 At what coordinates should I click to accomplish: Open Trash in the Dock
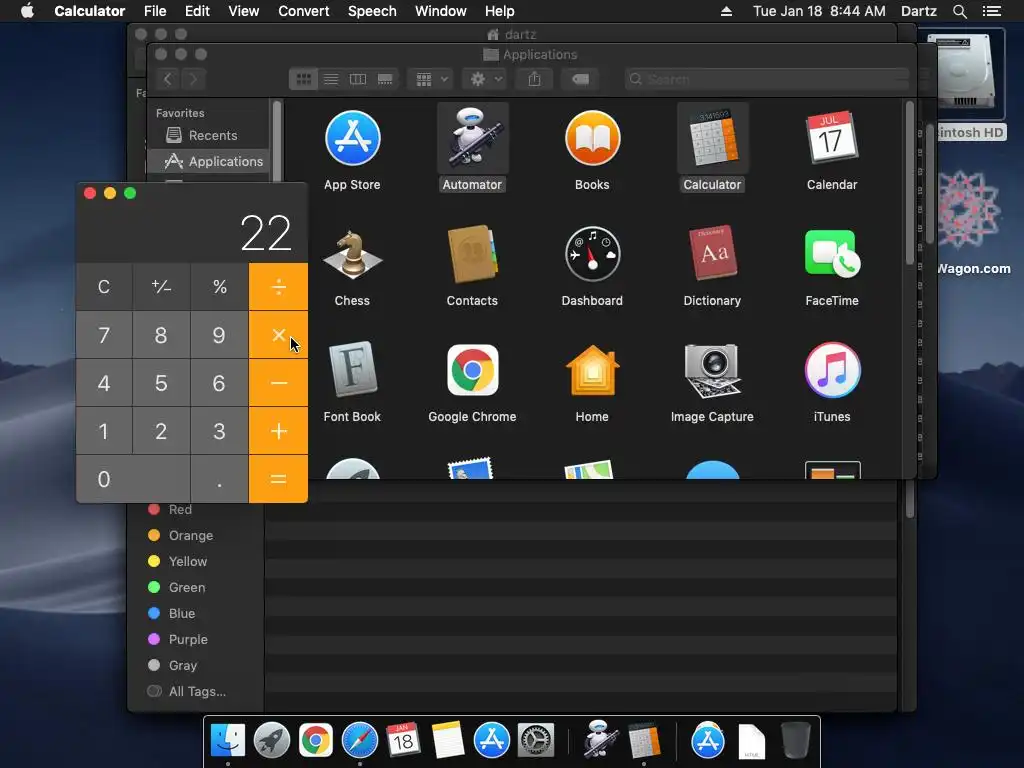pos(795,741)
